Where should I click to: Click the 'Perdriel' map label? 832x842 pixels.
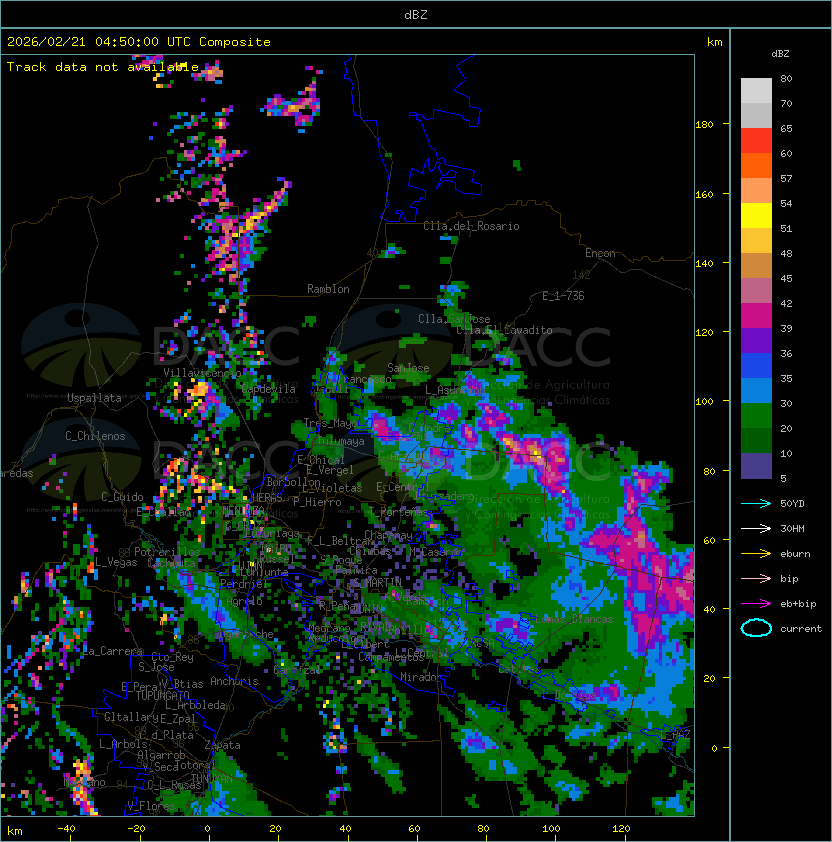(x=244, y=583)
